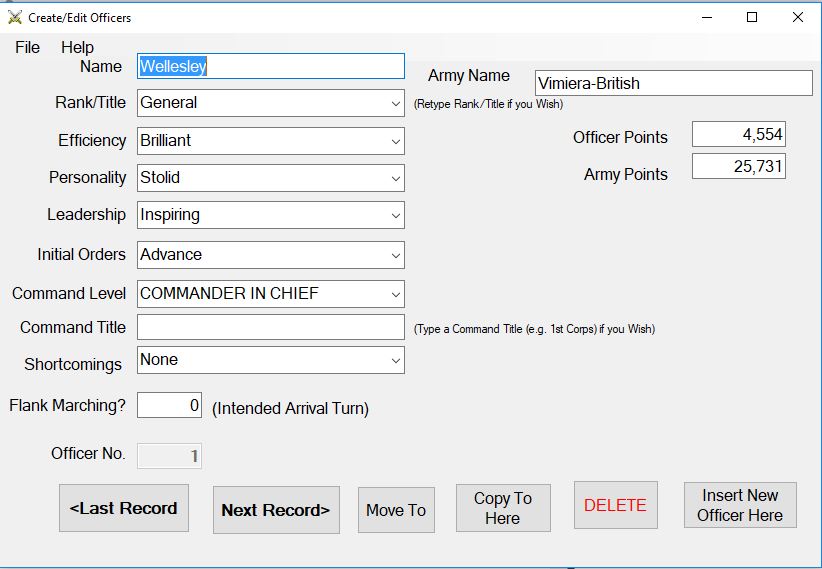This screenshot has width=822, height=569.
Task: Go to the previous record with <Last Record
Action: point(124,508)
